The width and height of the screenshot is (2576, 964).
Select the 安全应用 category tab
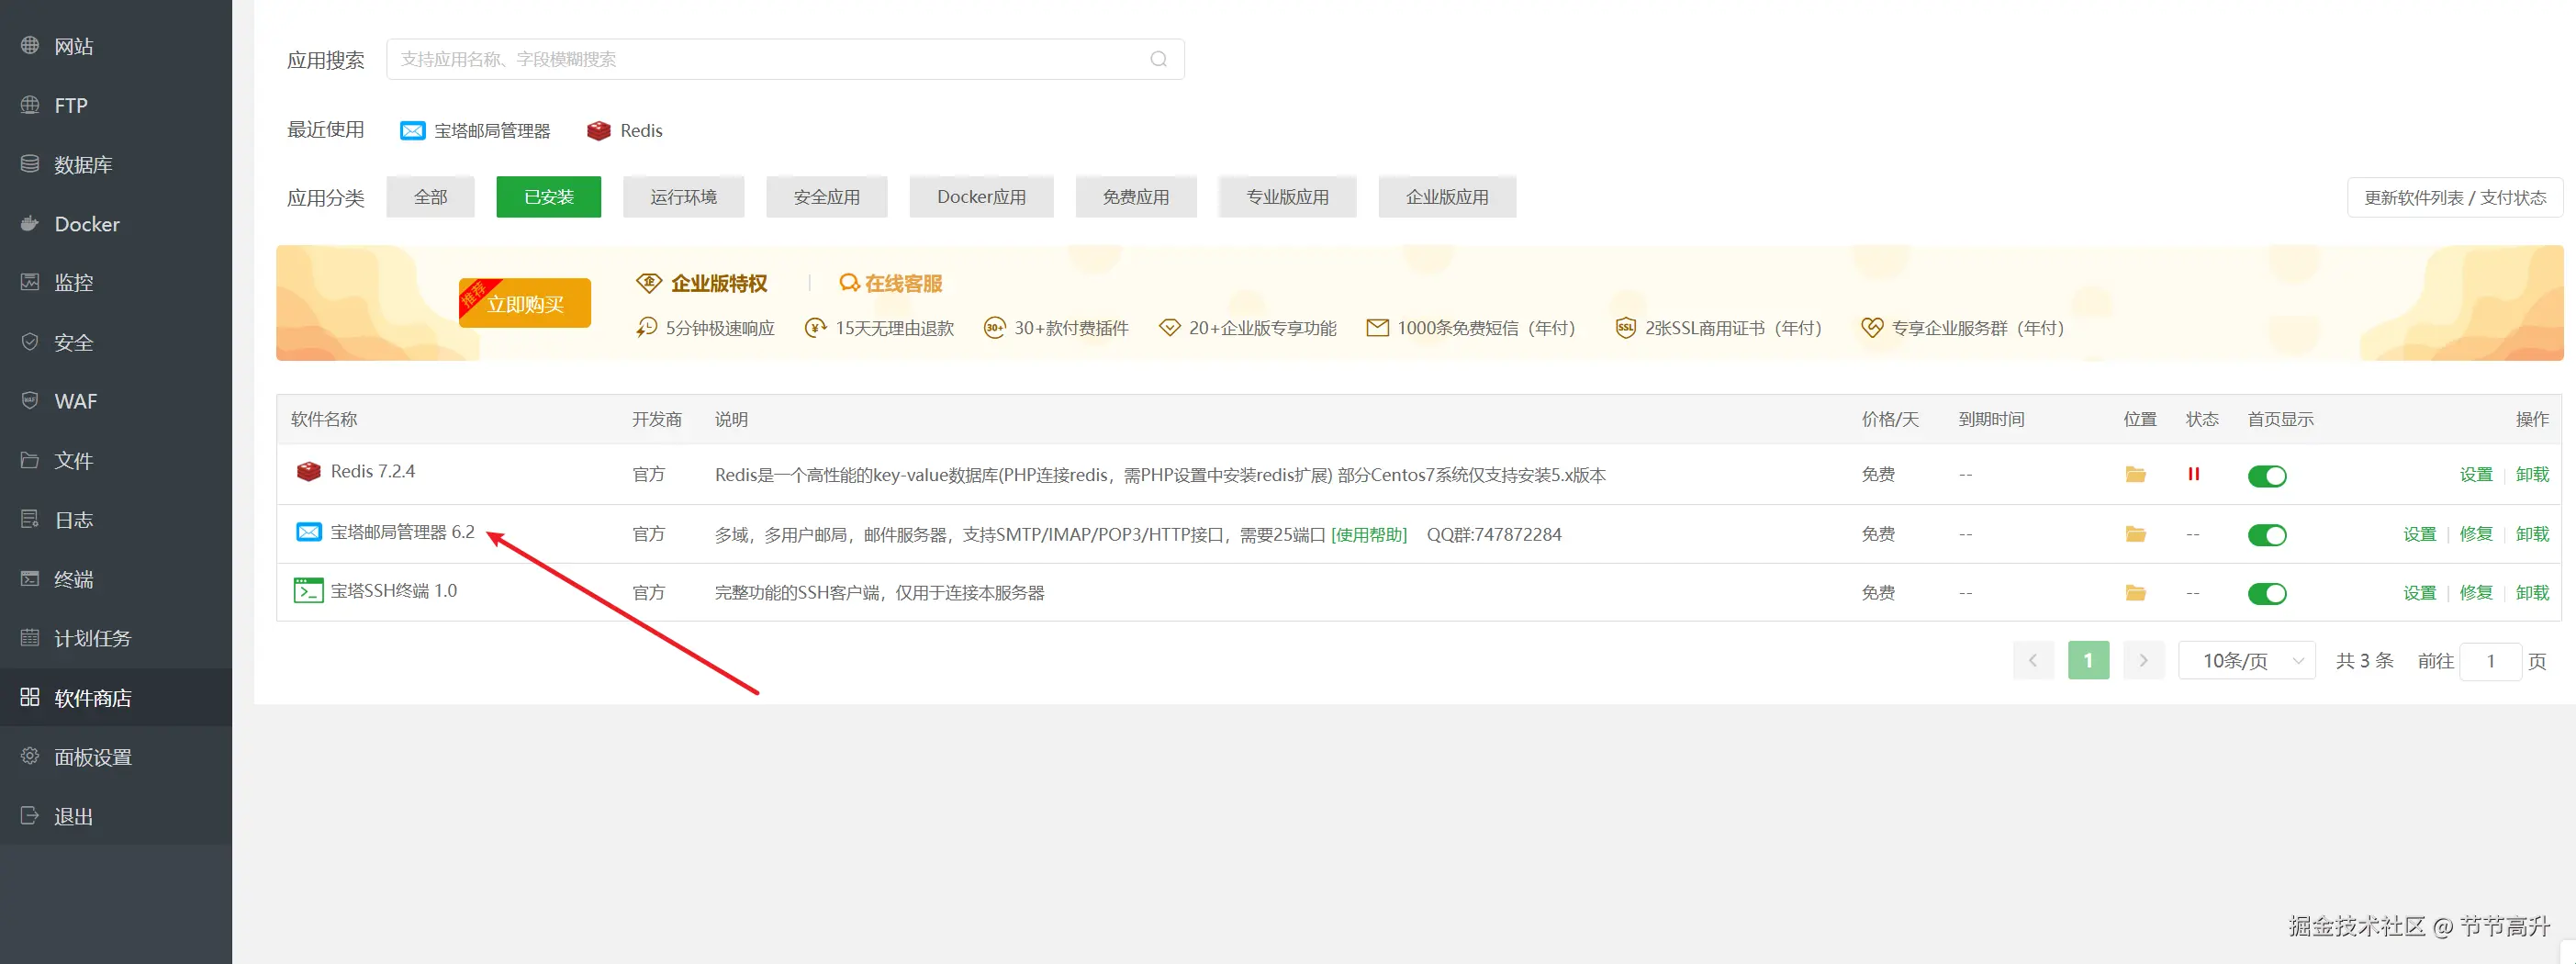pyautogui.click(x=827, y=197)
